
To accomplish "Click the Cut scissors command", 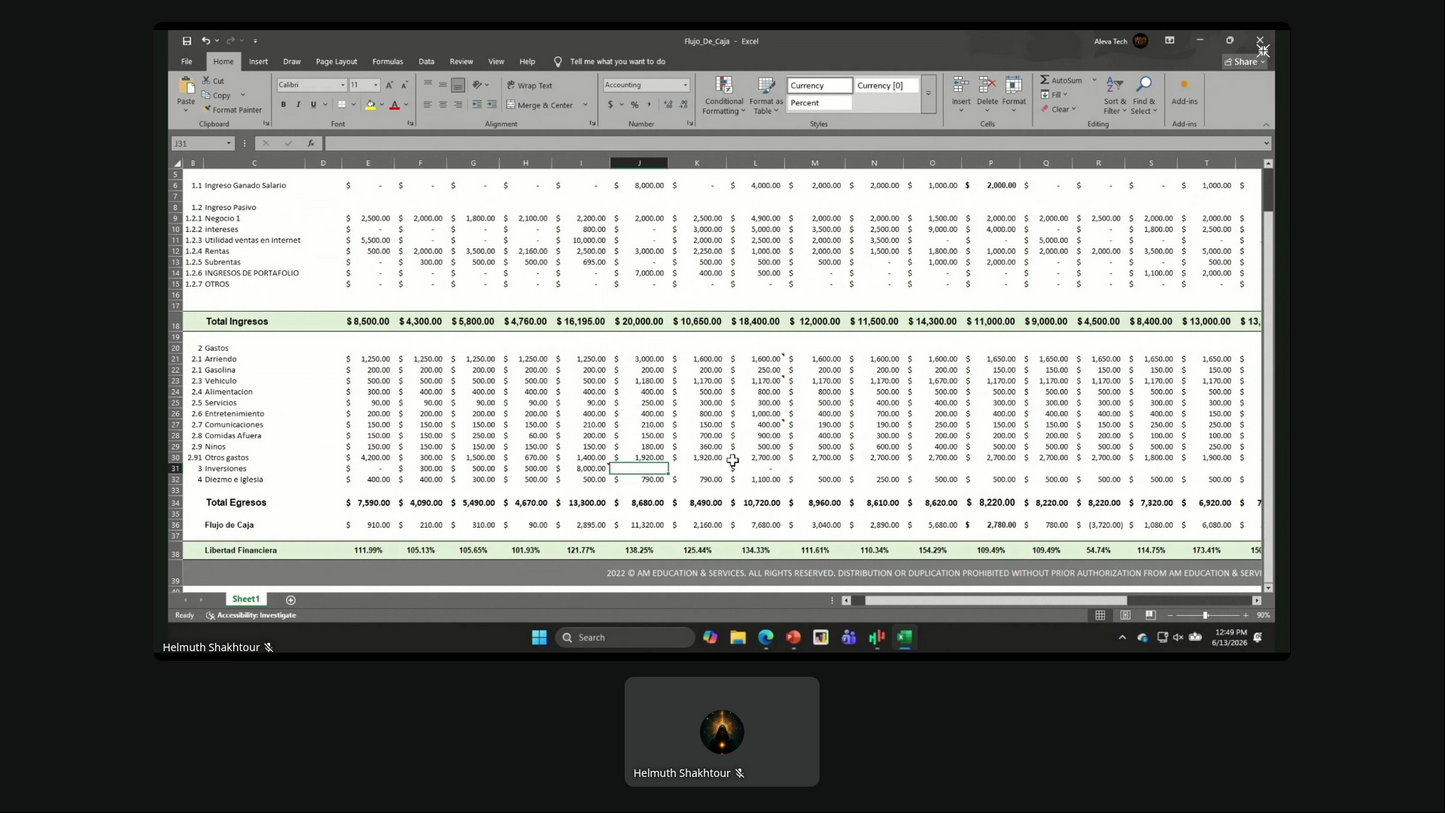I will 213,81.
